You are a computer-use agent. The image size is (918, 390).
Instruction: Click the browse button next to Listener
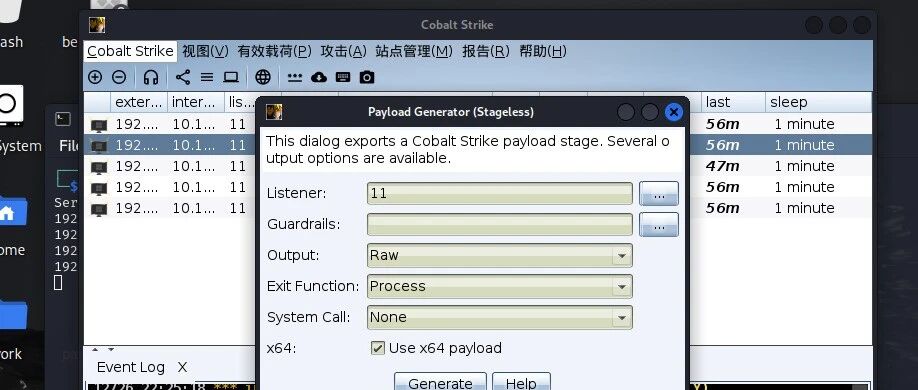coord(659,193)
